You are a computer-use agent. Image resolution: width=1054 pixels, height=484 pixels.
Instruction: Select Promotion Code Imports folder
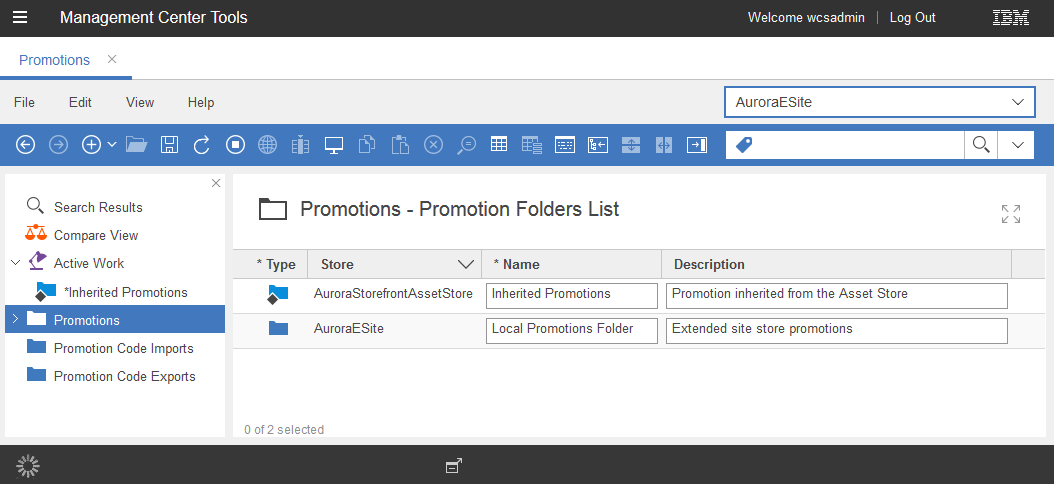pyautogui.click(x=124, y=348)
